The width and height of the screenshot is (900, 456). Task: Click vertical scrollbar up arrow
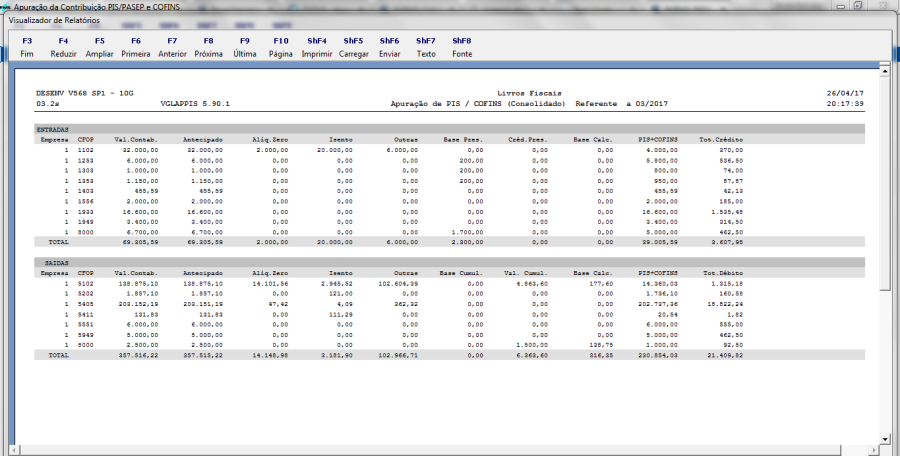tap(885, 72)
